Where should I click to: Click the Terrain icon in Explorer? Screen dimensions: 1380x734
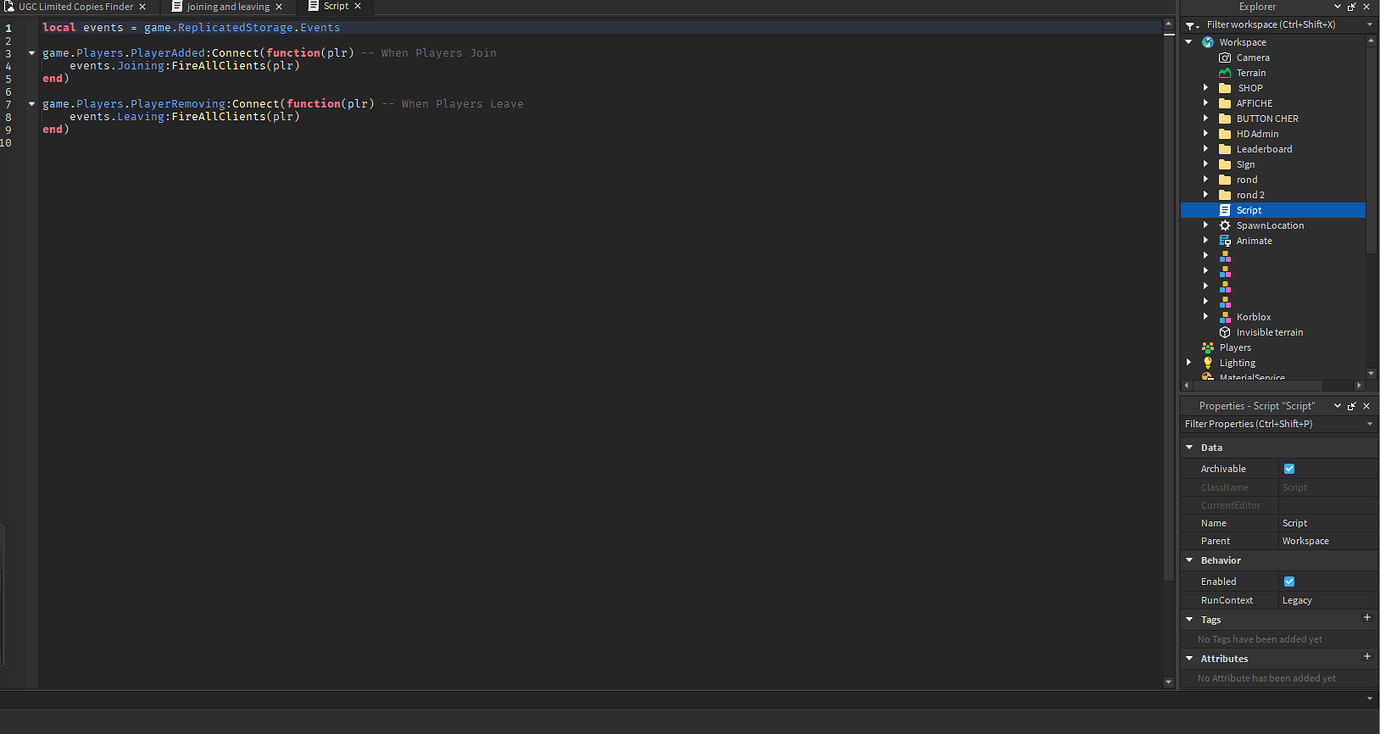[x=1225, y=72]
